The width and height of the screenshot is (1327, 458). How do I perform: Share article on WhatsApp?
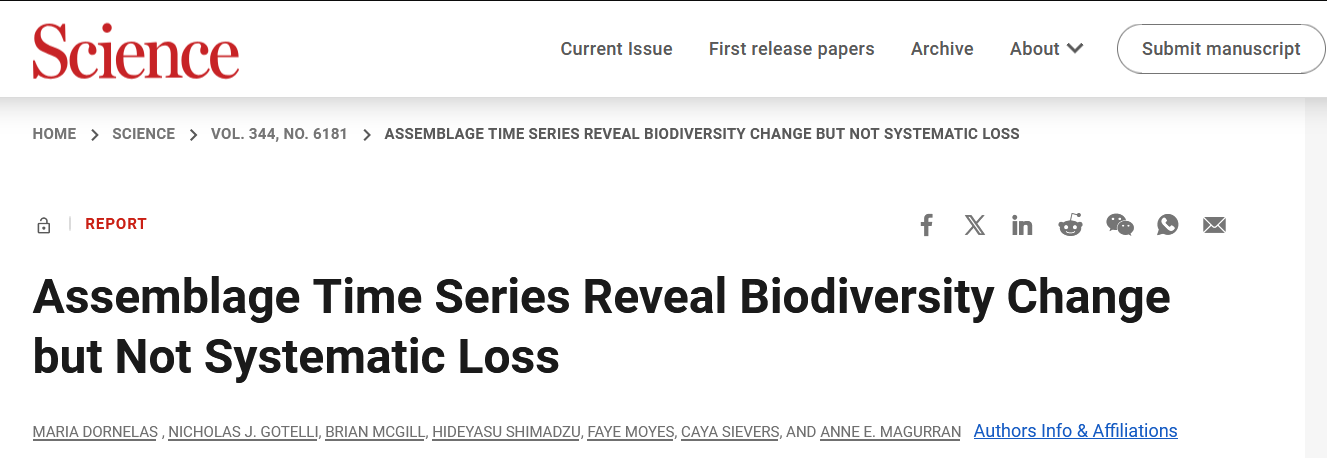point(1167,225)
